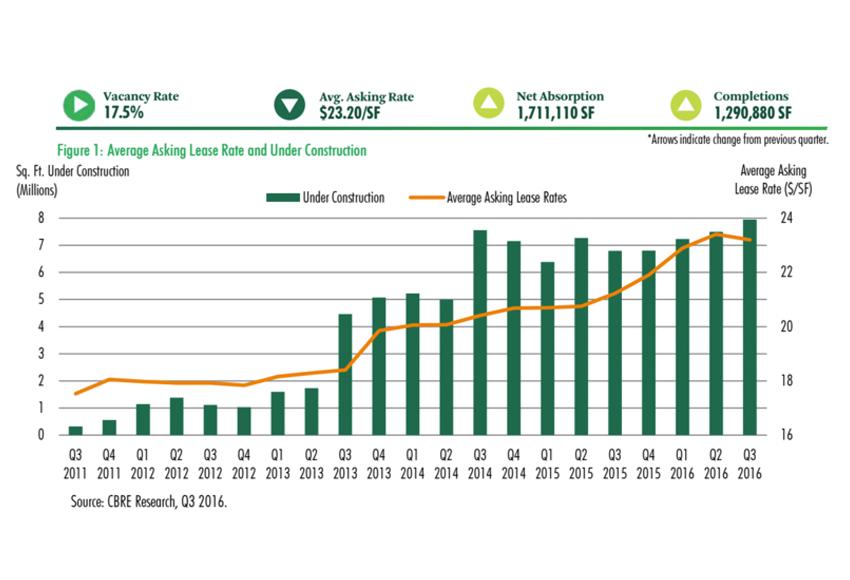Viewport: 850px width, 580px height.
Task: Click the 'Q4 2012' x-axis label
Action: pyautogui.click(x=244, y=465)
